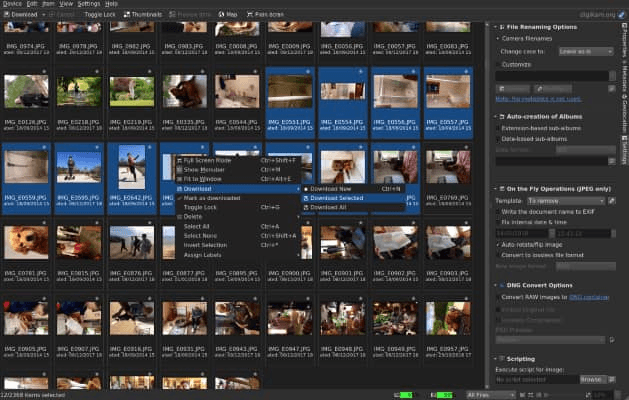629x400 pixels.
Task: Click the Browse script button
Action: click(x=592, y=379)
